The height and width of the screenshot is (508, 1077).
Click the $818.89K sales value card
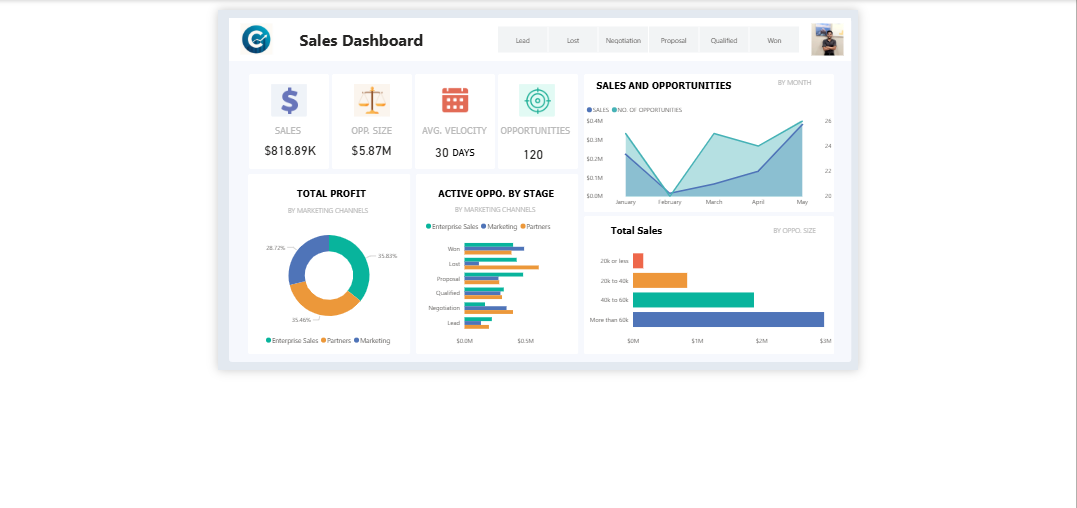pos(289,151)
